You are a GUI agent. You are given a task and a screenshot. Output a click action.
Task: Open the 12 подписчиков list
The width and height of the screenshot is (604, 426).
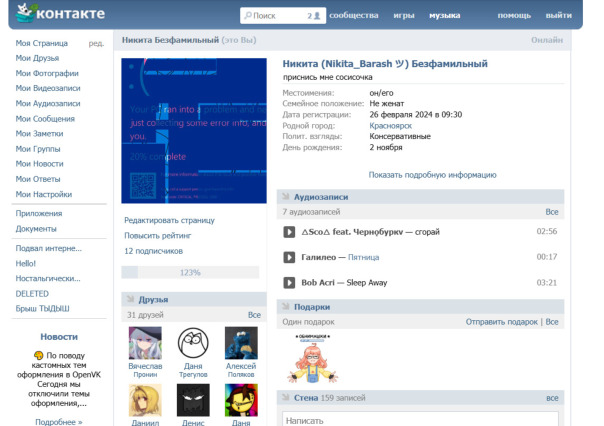click(153, 251)
